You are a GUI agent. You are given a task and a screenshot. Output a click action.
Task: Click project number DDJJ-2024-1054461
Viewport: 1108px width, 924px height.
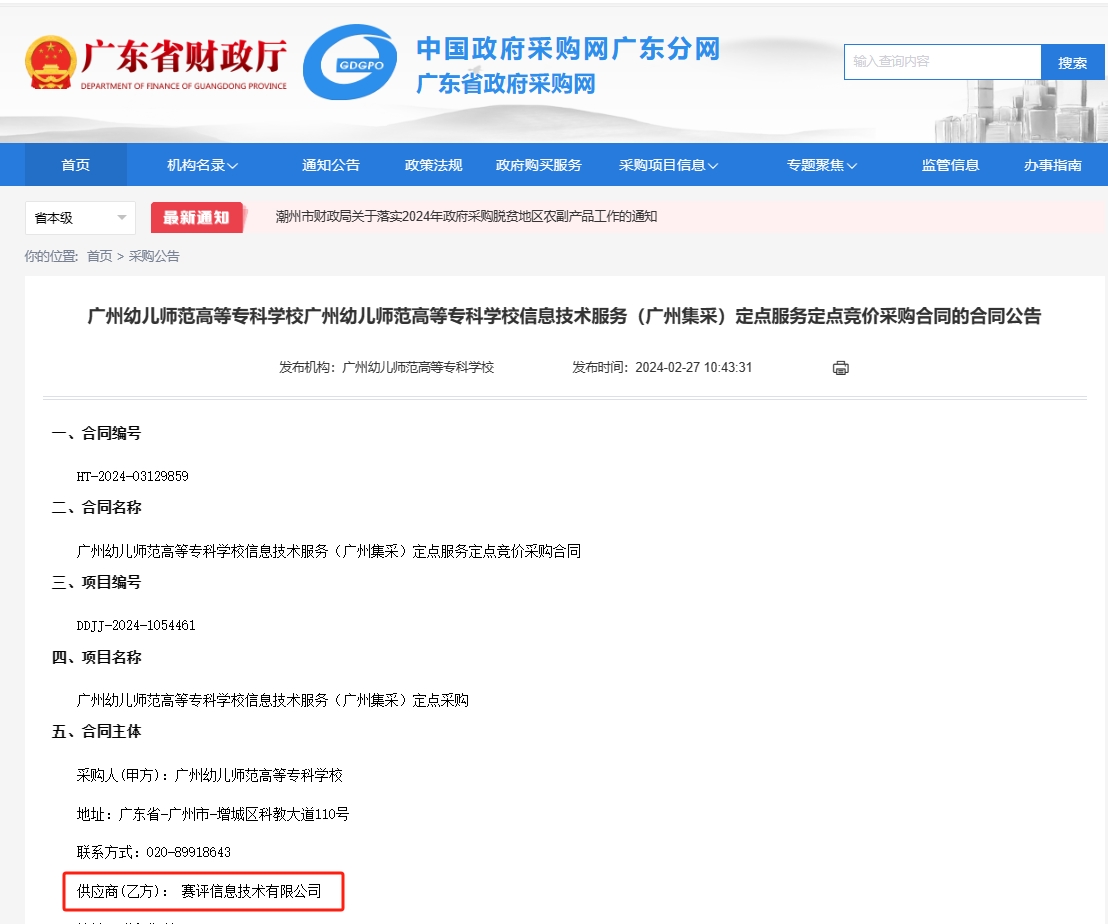[136, 625]
